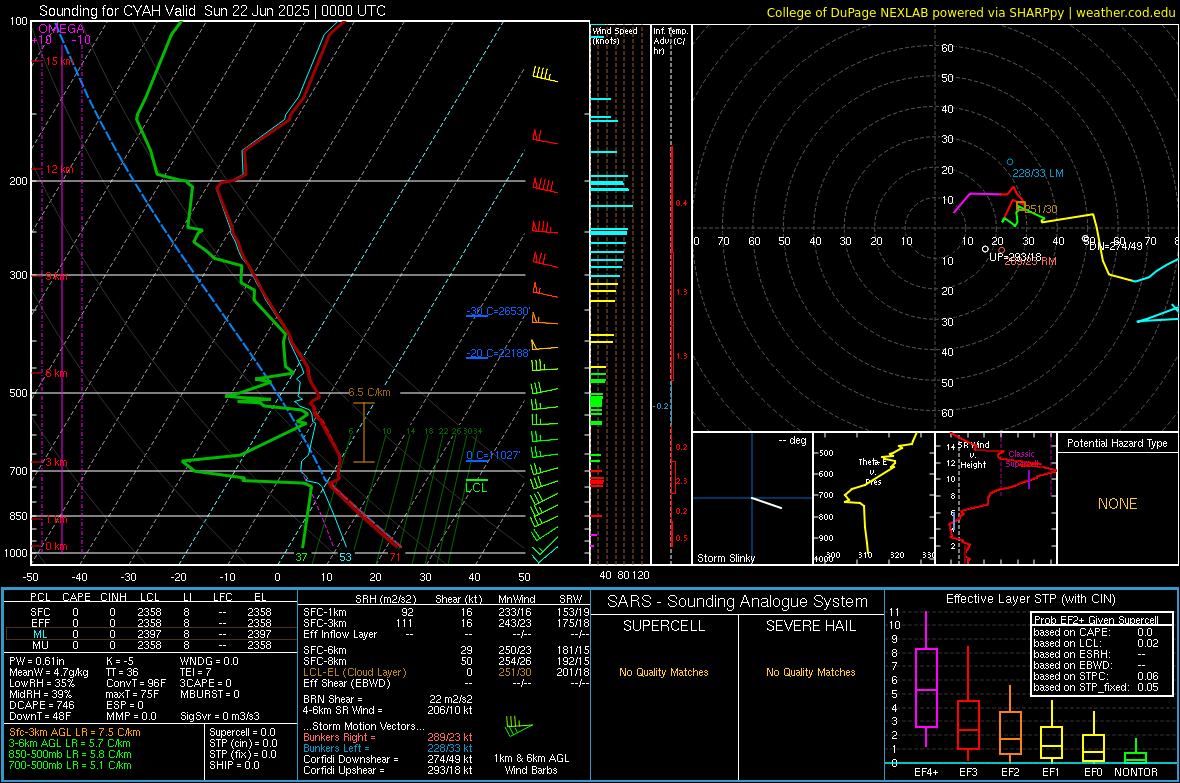
Task: Click the UP=293/18 hodograph label
Action: tap(1015, 257)
